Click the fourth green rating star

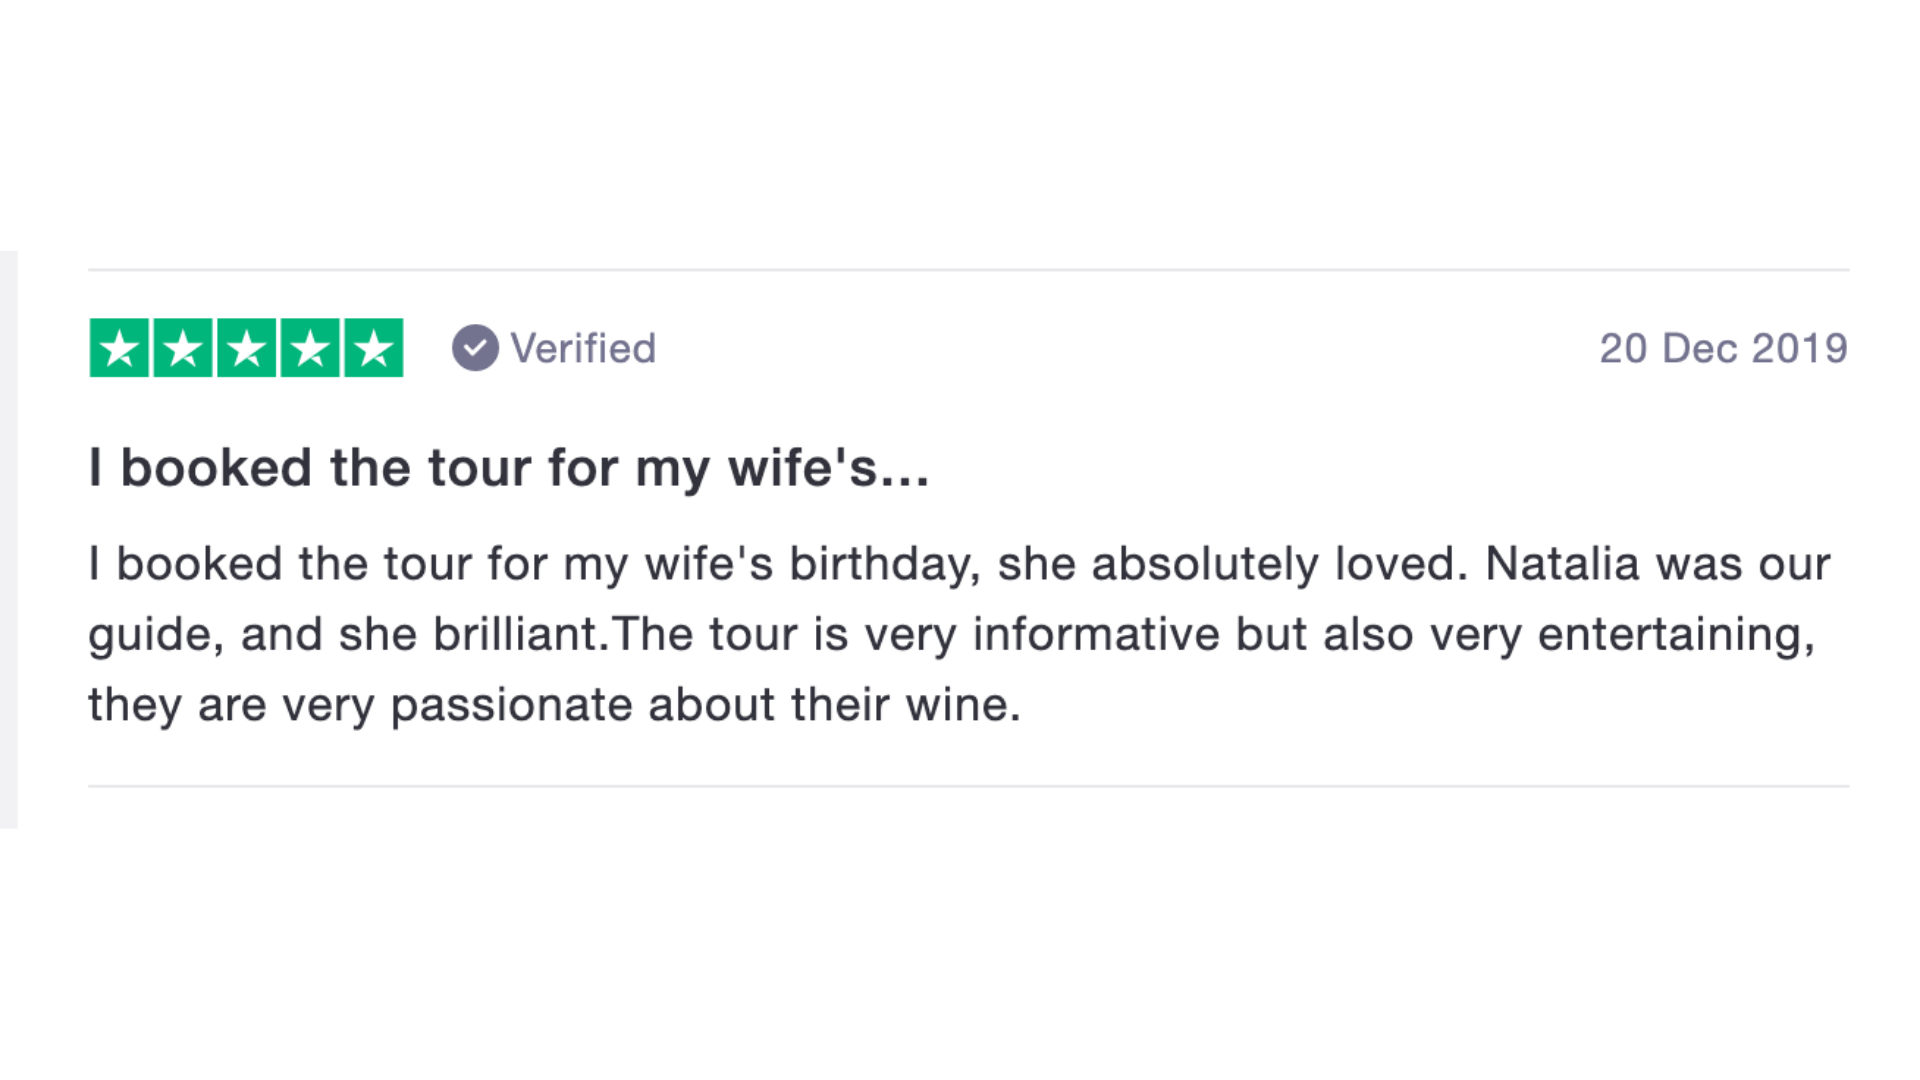310,348
